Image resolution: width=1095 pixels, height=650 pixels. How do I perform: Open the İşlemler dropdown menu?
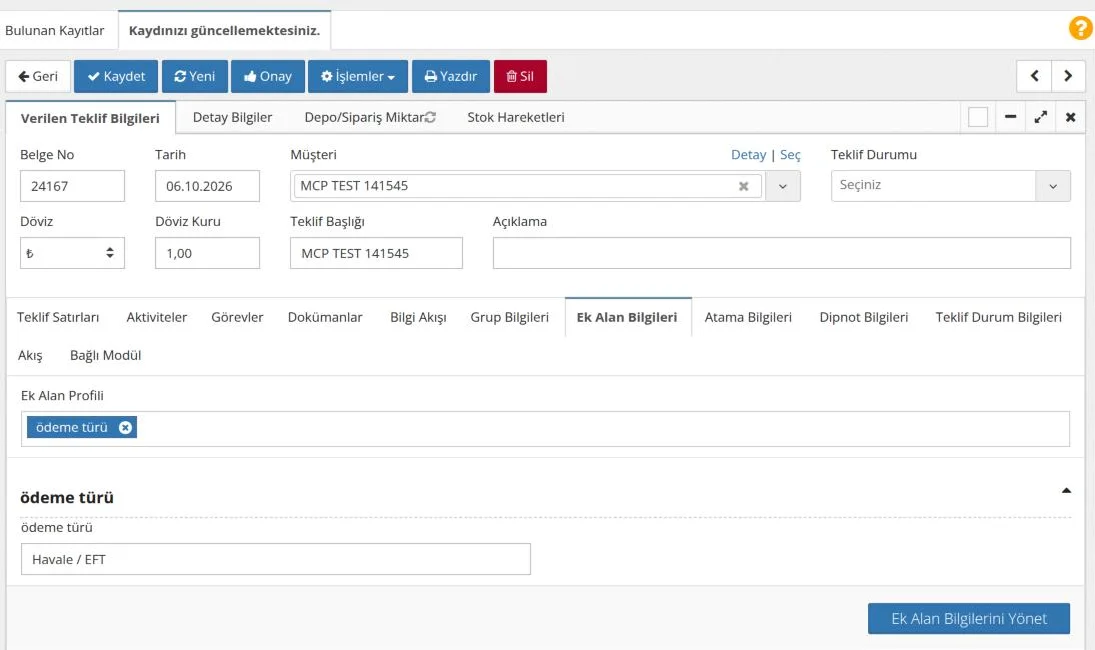coord(358,76)
